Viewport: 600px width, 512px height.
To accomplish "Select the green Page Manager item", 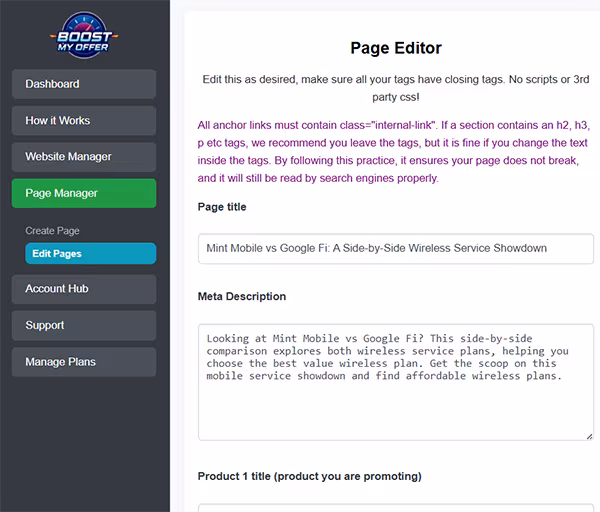I will 84,193.
